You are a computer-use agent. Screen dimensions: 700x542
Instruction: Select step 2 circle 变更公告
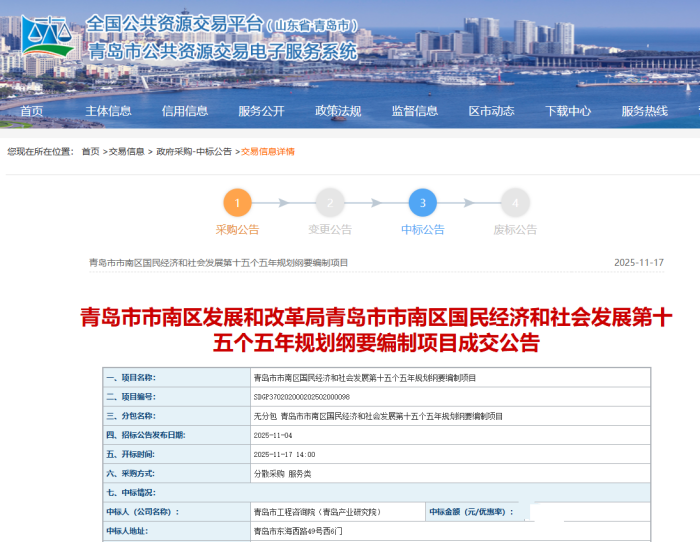pos(330,203)
